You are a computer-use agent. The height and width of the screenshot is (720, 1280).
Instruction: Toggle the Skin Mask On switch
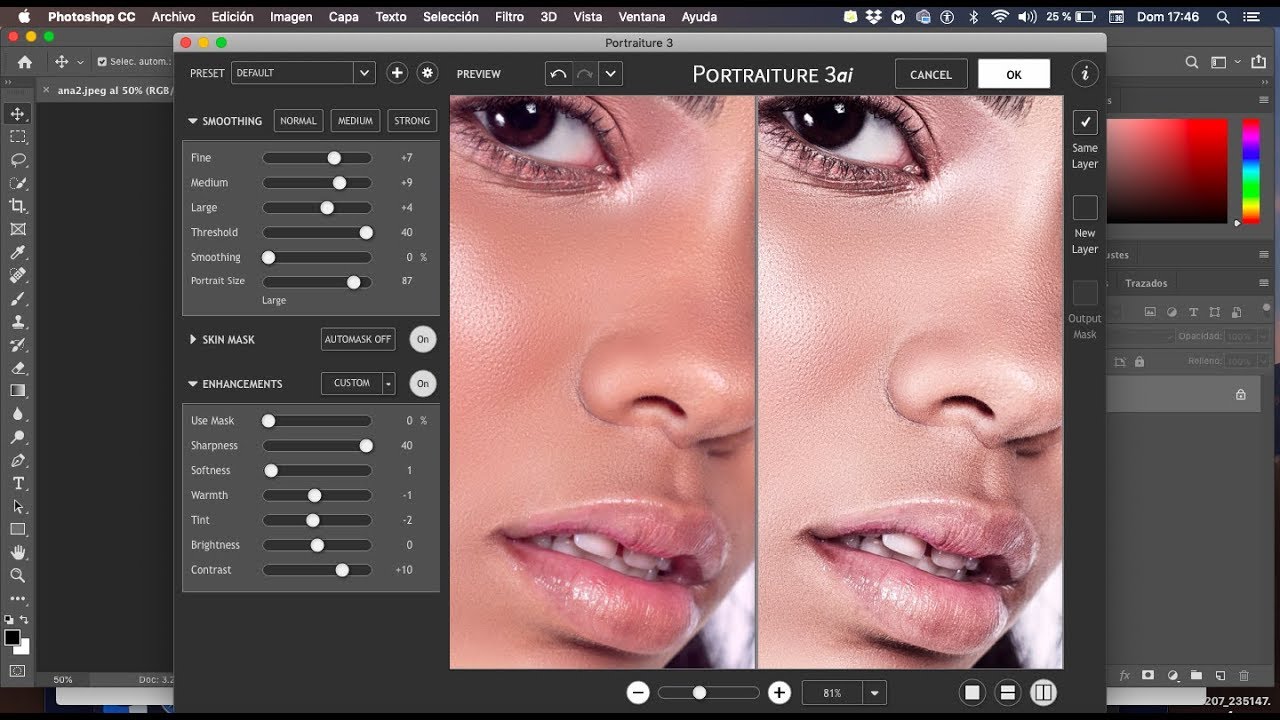423,340
